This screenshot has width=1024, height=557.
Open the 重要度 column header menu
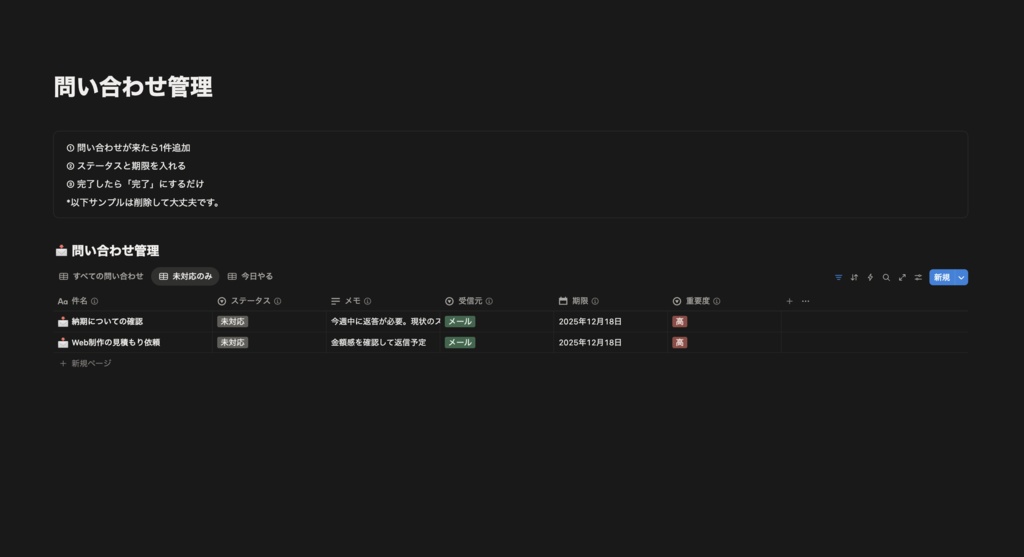[697, 301]
